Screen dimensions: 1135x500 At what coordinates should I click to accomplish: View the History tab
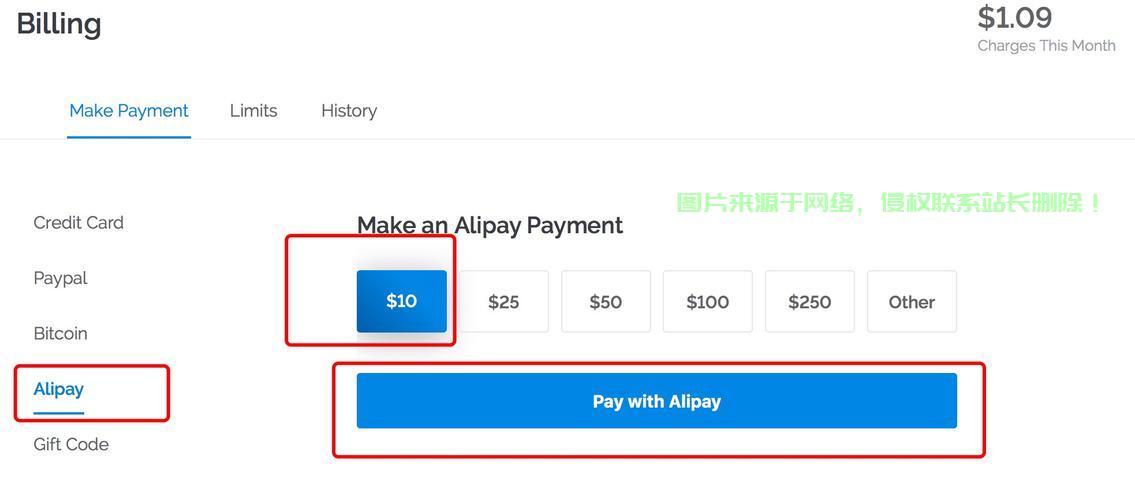point(349,111)
